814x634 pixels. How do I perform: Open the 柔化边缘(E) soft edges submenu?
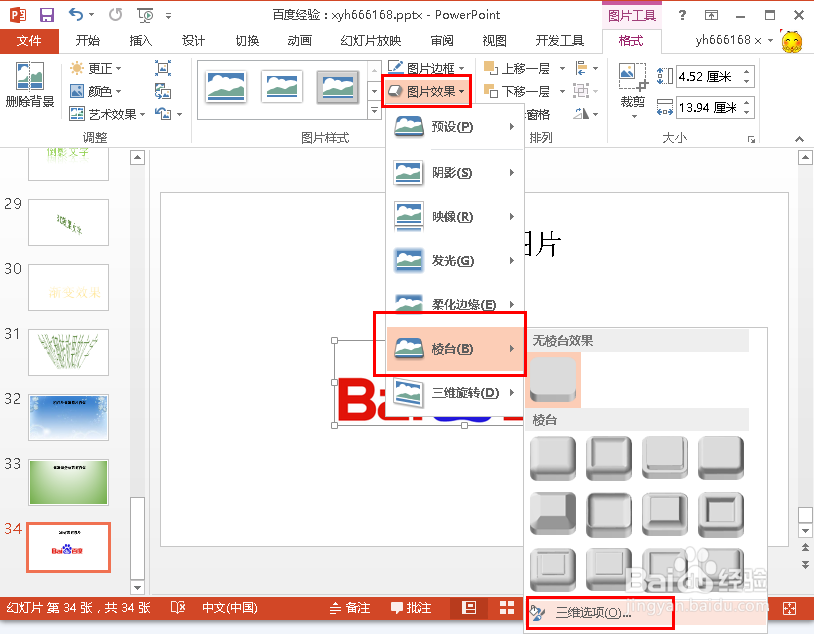pos(455,304)
